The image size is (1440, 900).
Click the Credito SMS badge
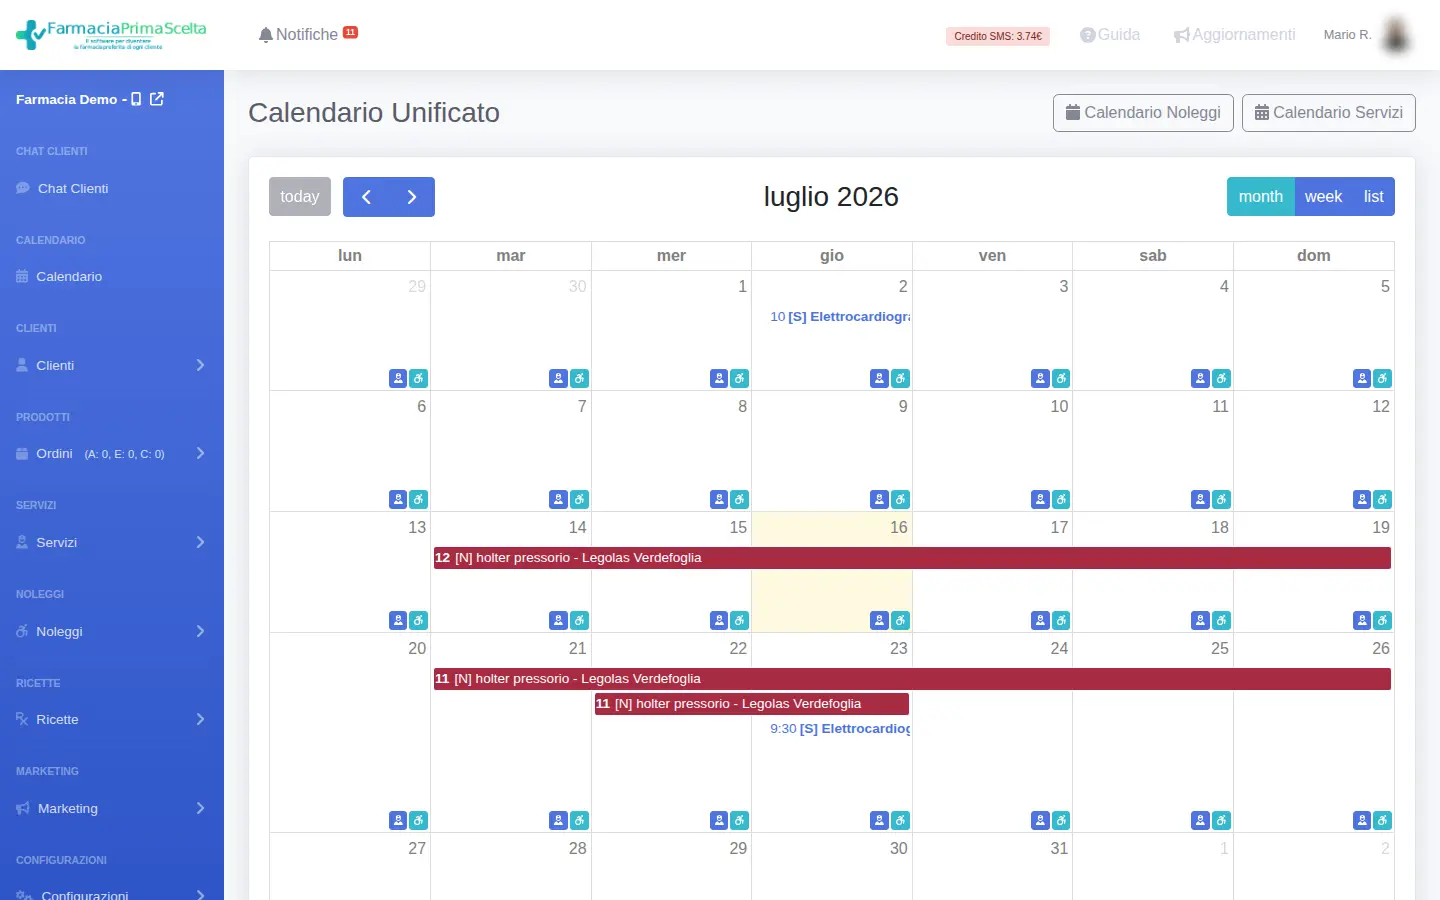pos(998,36)
